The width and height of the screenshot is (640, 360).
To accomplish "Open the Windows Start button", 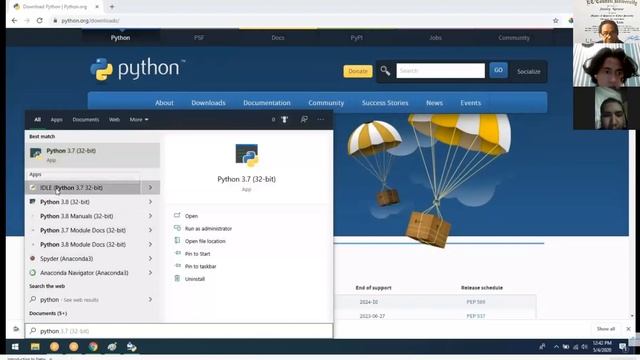I will pos(15,347).
